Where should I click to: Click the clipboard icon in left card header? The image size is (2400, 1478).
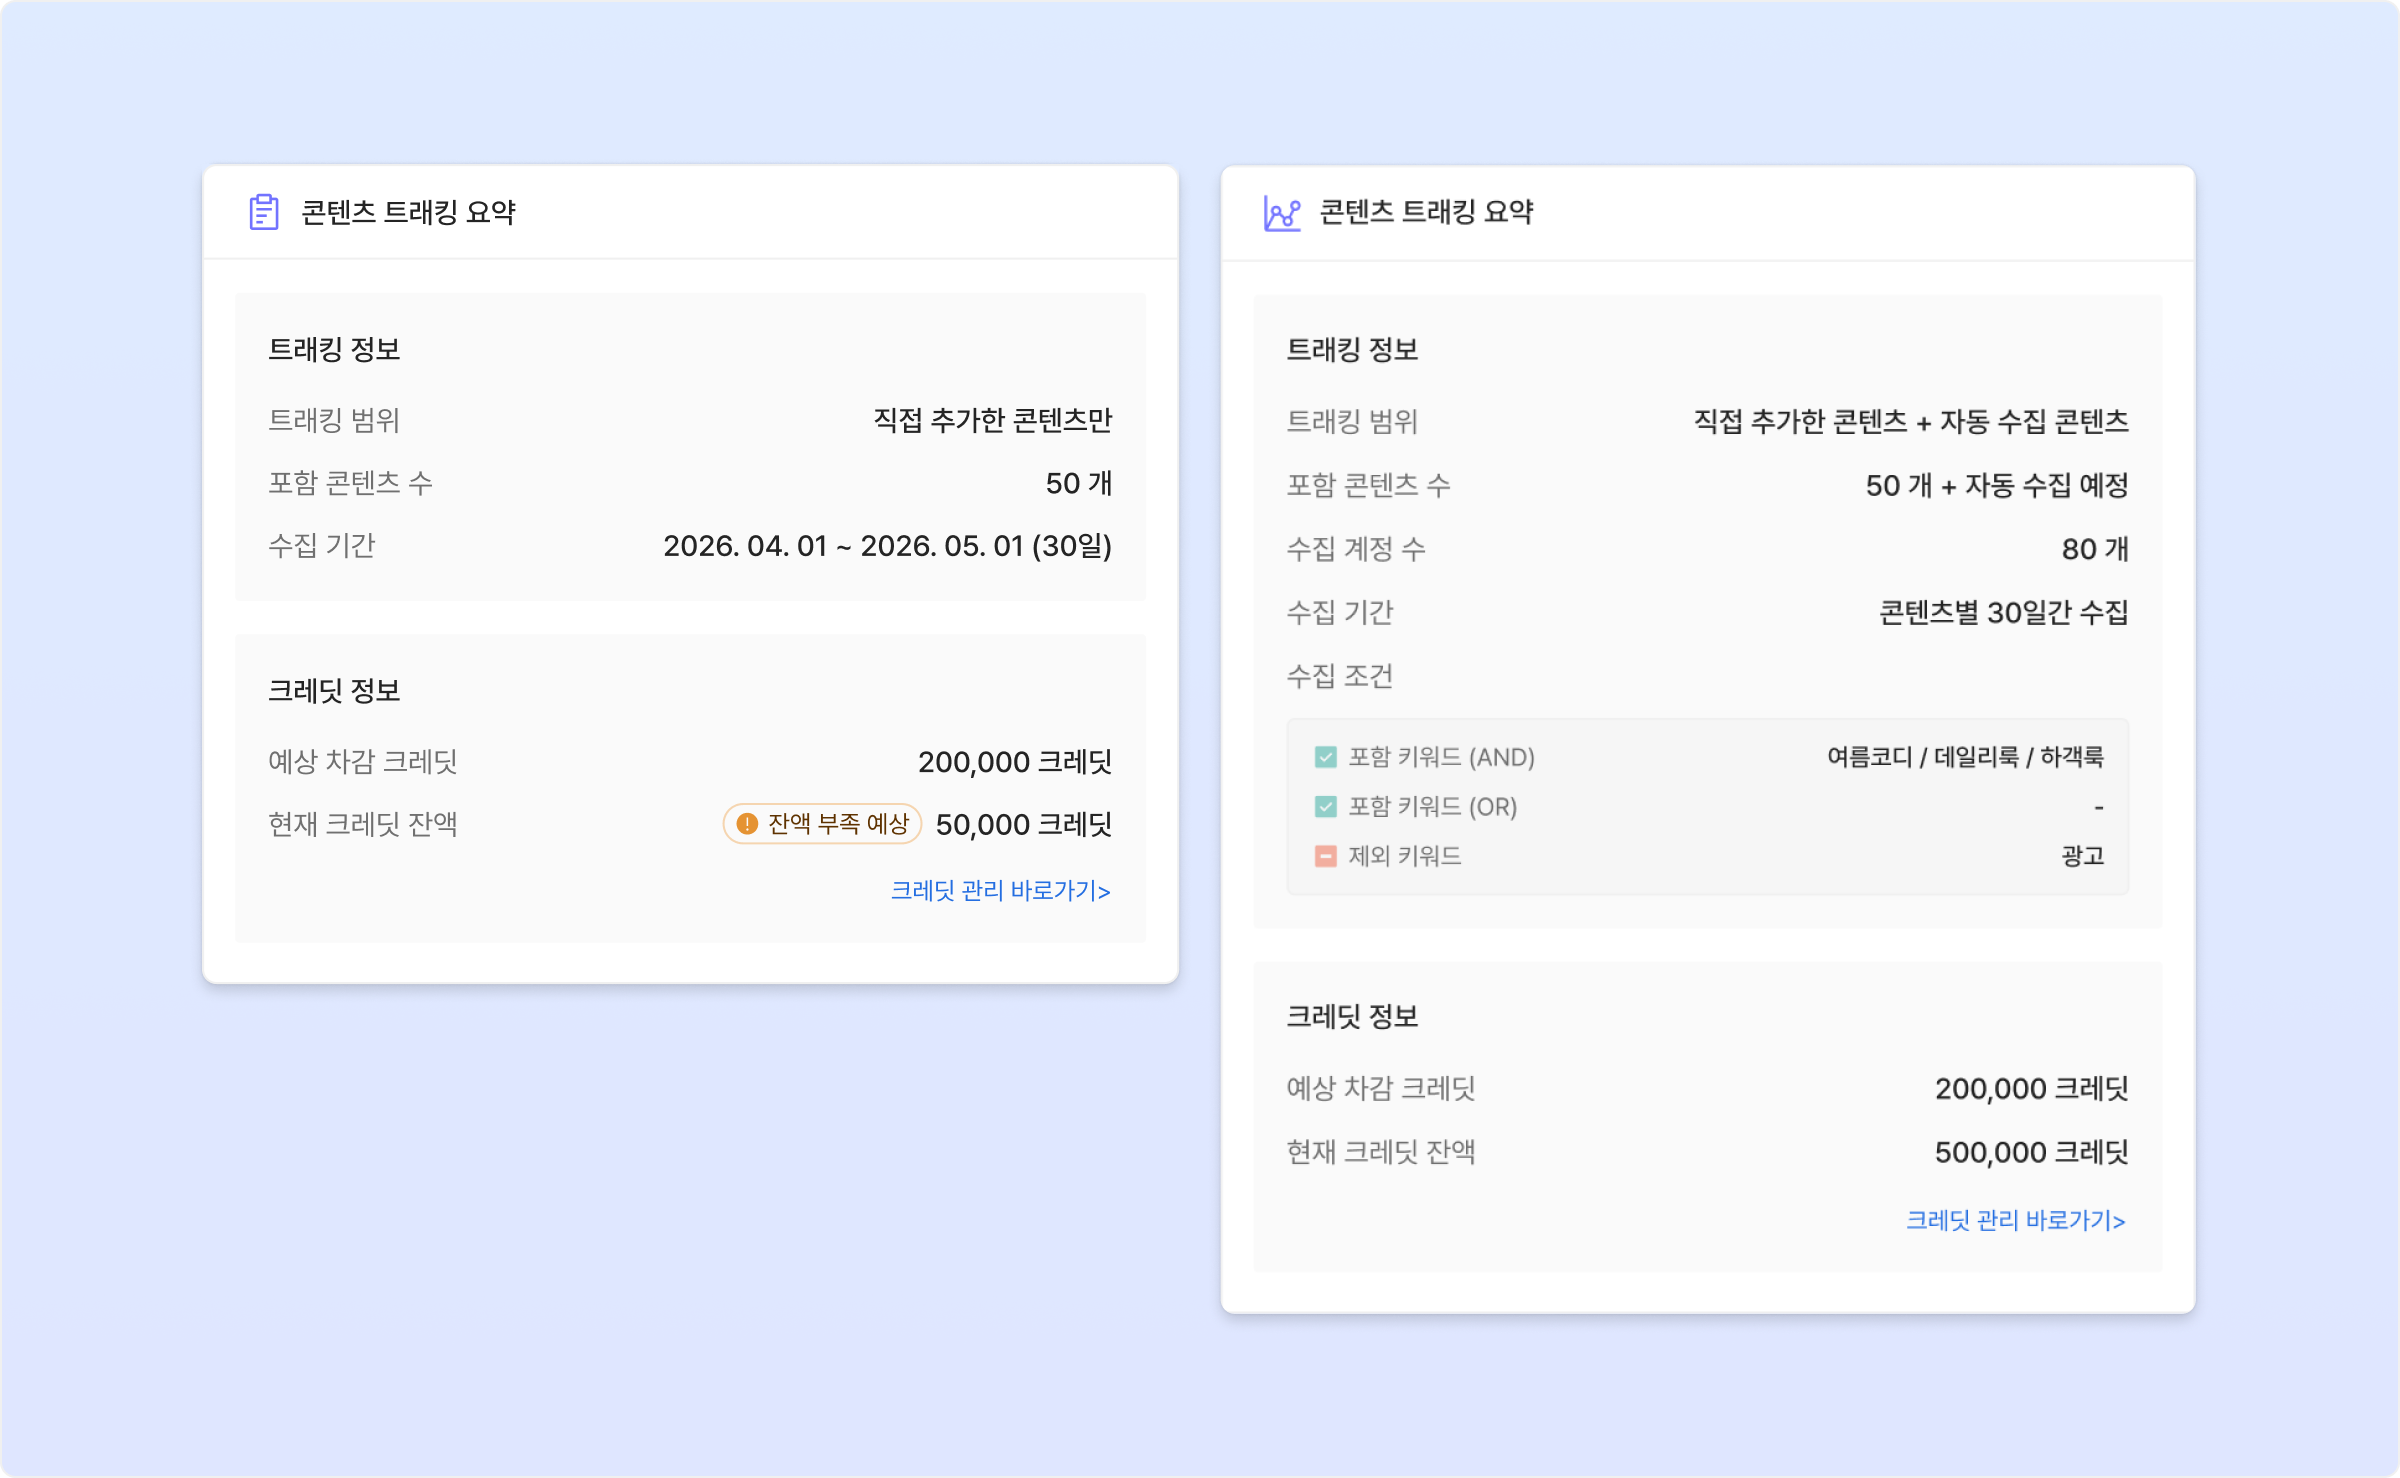coord(264,212)
